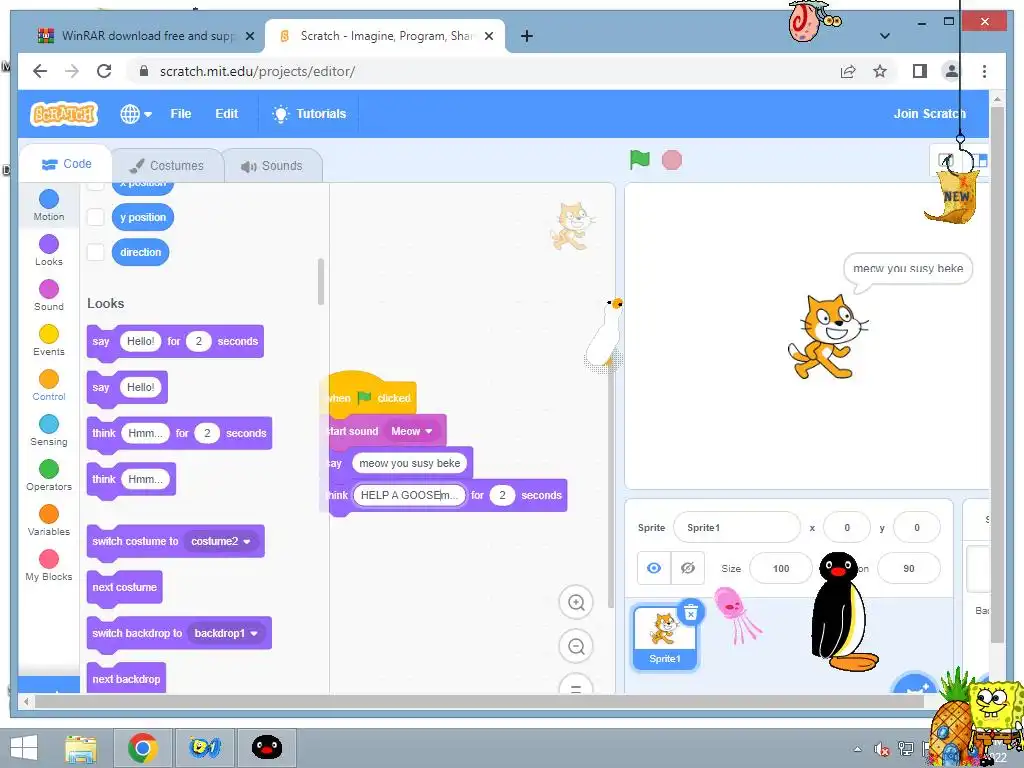Select the My Blocks category
The image size is (1024, 768).
[49, 566]
